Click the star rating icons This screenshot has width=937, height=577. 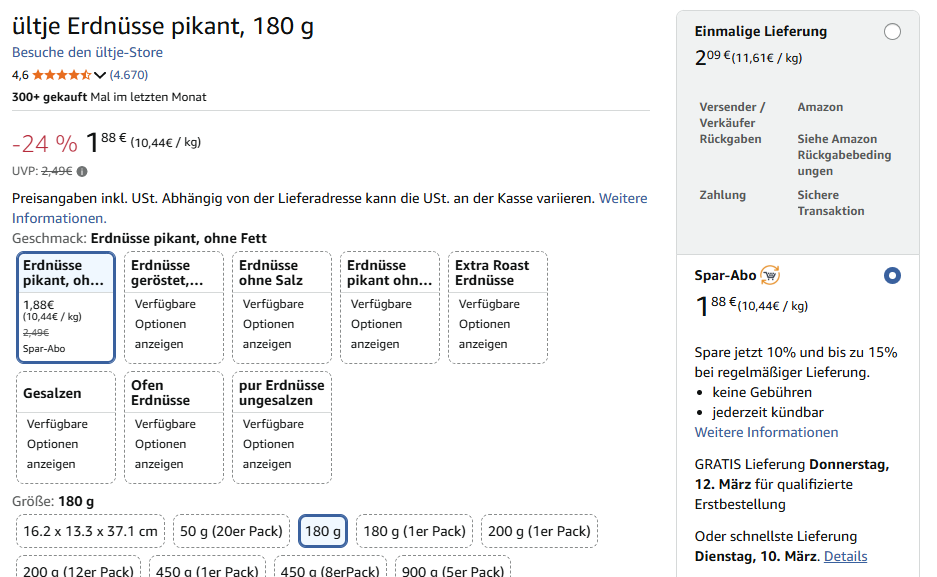pos(61,75)
